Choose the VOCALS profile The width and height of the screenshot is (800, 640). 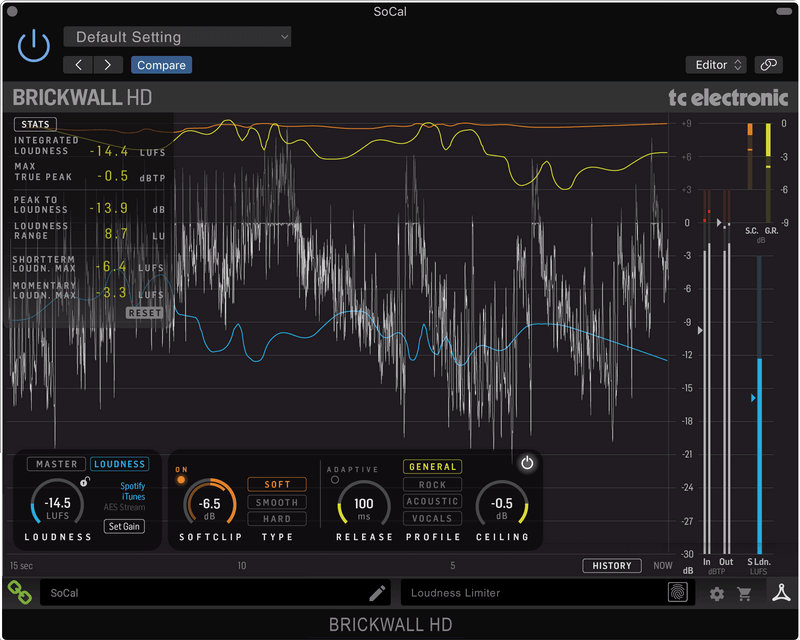433,518
